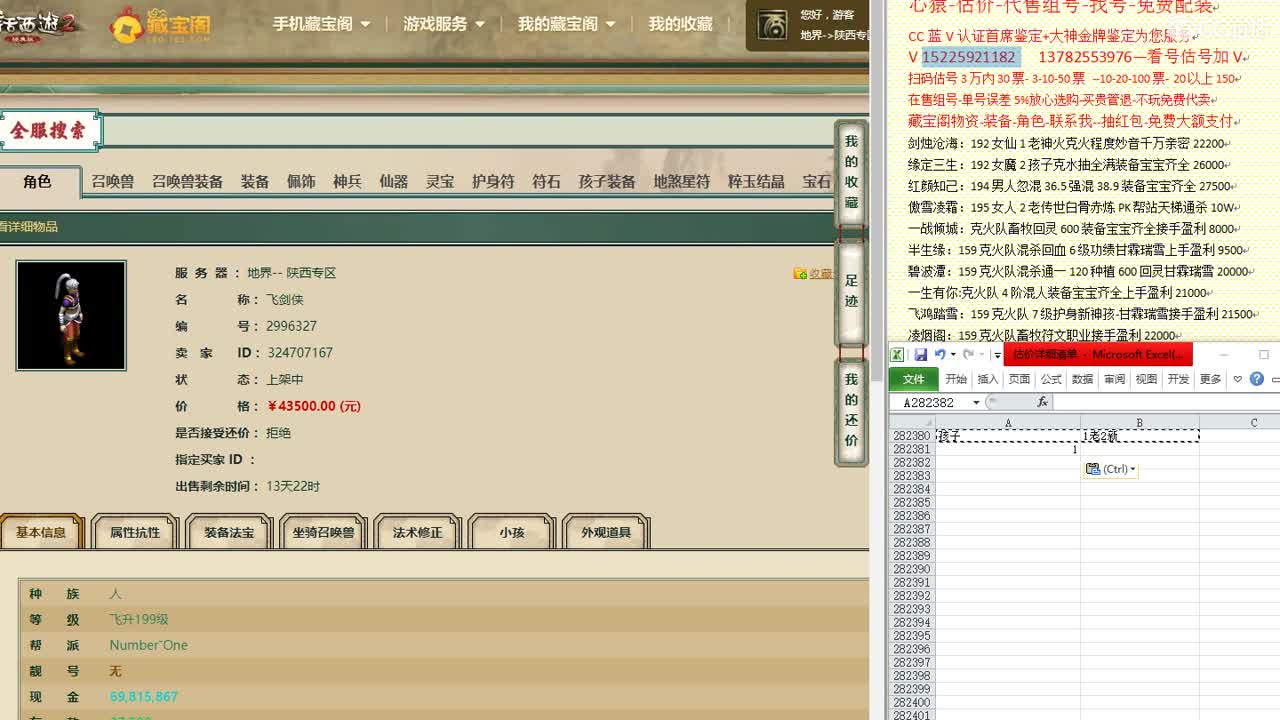Select row header 282390
This screenshot has width=1280, height=720.
point(912,569)
